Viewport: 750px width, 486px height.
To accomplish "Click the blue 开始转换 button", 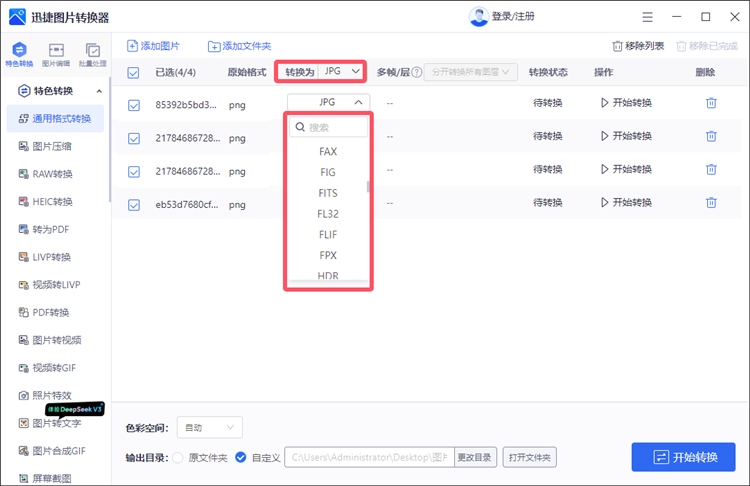I will [684, 457].
